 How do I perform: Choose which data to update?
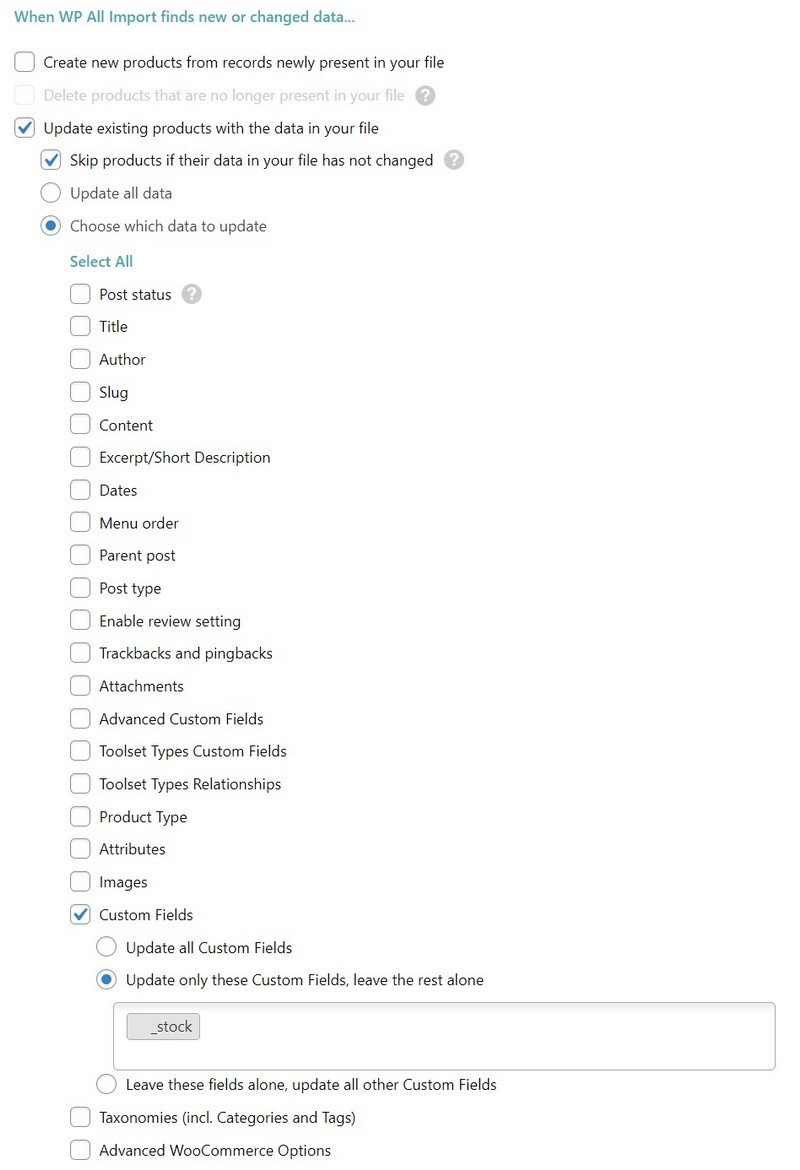tap(51, 226)
